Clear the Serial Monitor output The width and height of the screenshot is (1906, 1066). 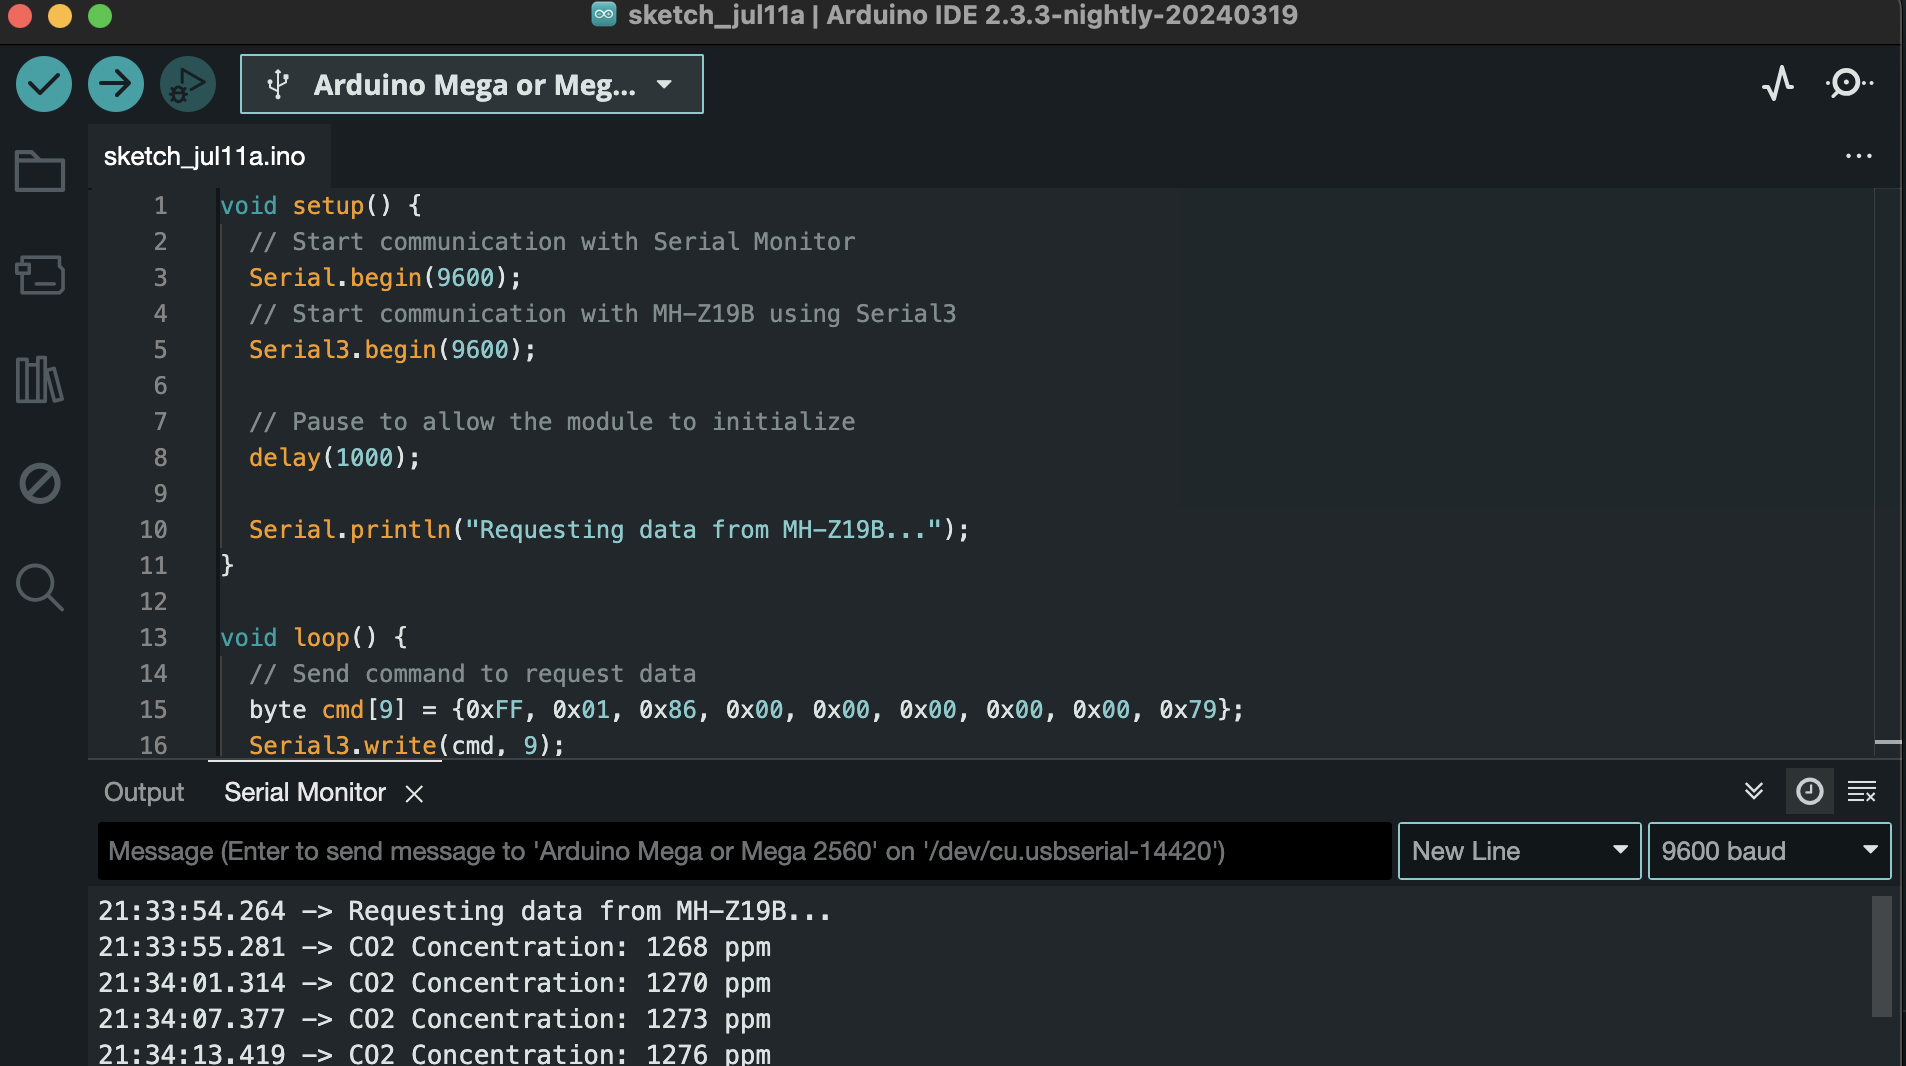click(x=1862, y=792)
